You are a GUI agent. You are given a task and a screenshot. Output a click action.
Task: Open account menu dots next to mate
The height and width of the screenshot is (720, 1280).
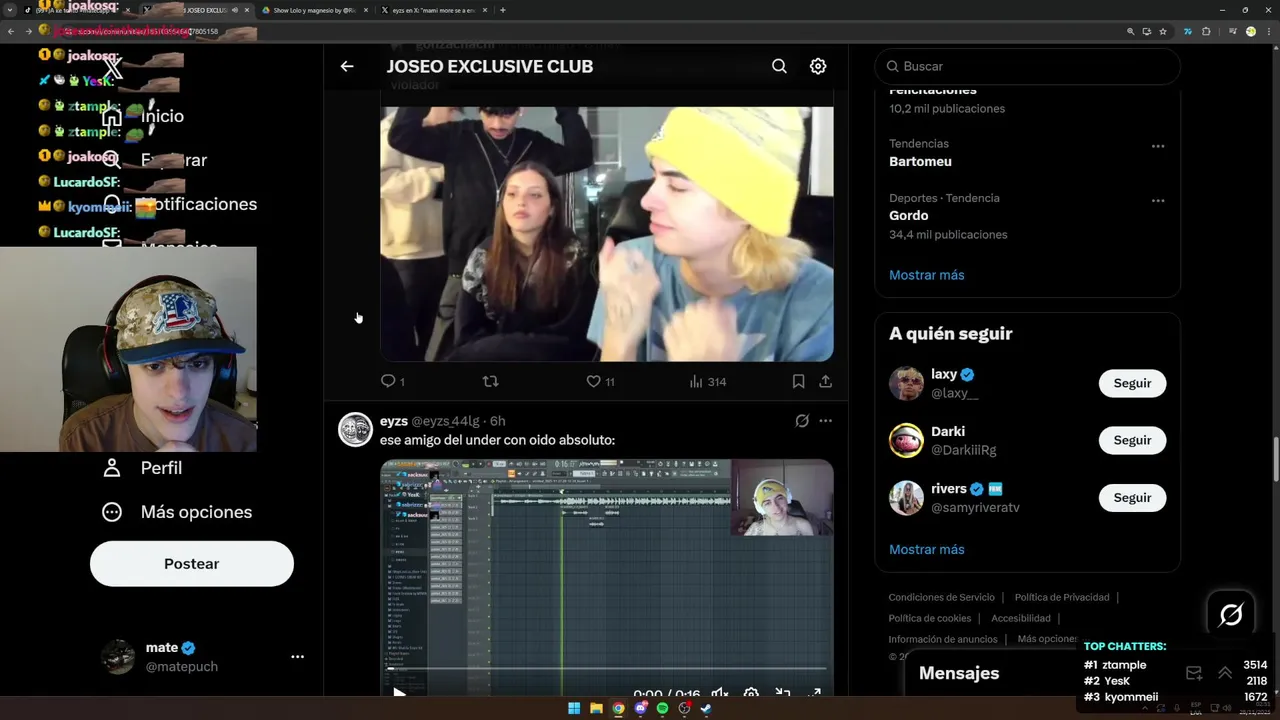point(297,657)
